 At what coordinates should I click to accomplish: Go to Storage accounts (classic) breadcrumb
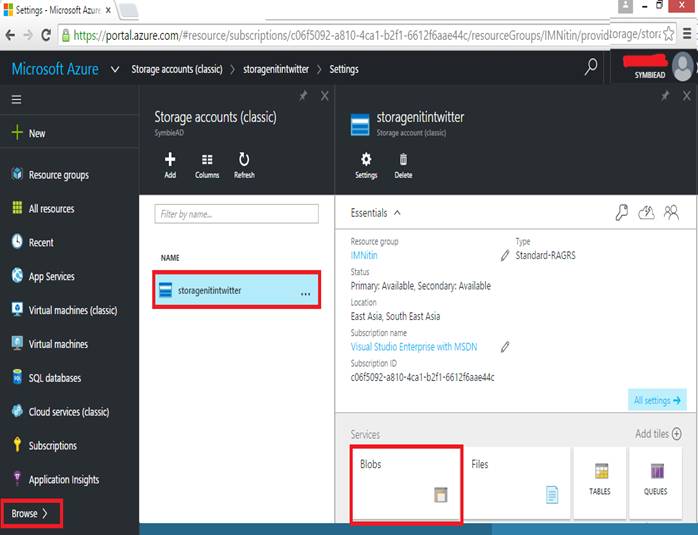[x=177, y=69]
